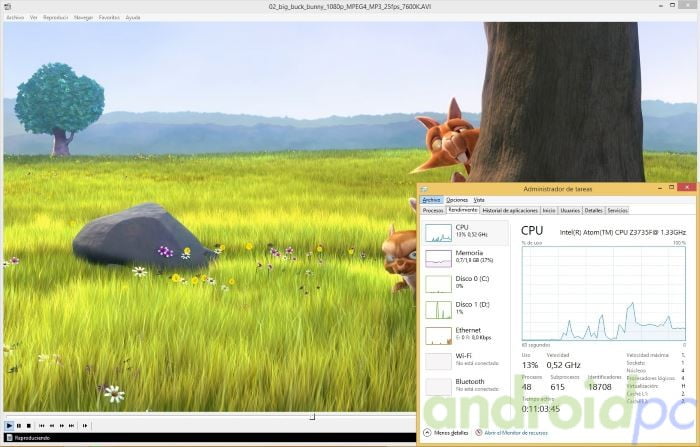Pause the video in the media player
This screenshot has width=700, height=447.
point(19,426)
